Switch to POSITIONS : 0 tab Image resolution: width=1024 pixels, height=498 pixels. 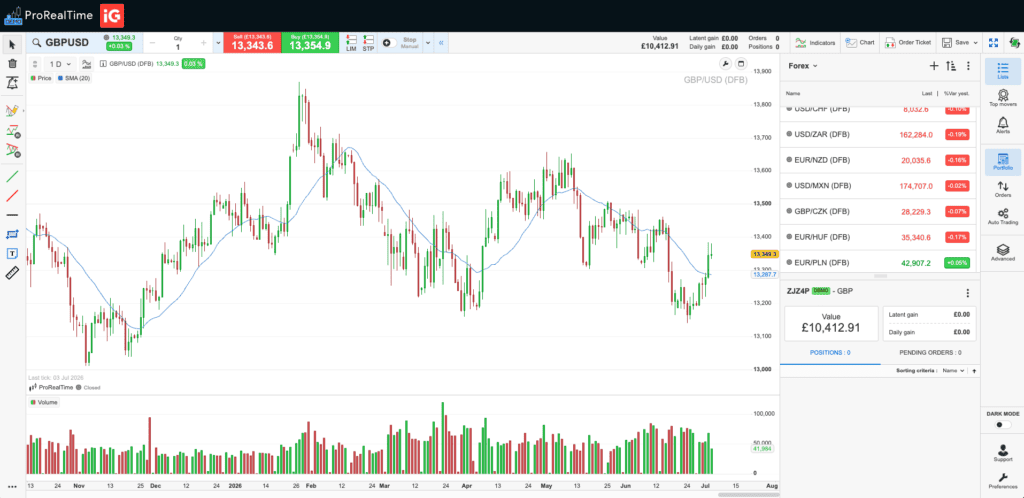829,352
